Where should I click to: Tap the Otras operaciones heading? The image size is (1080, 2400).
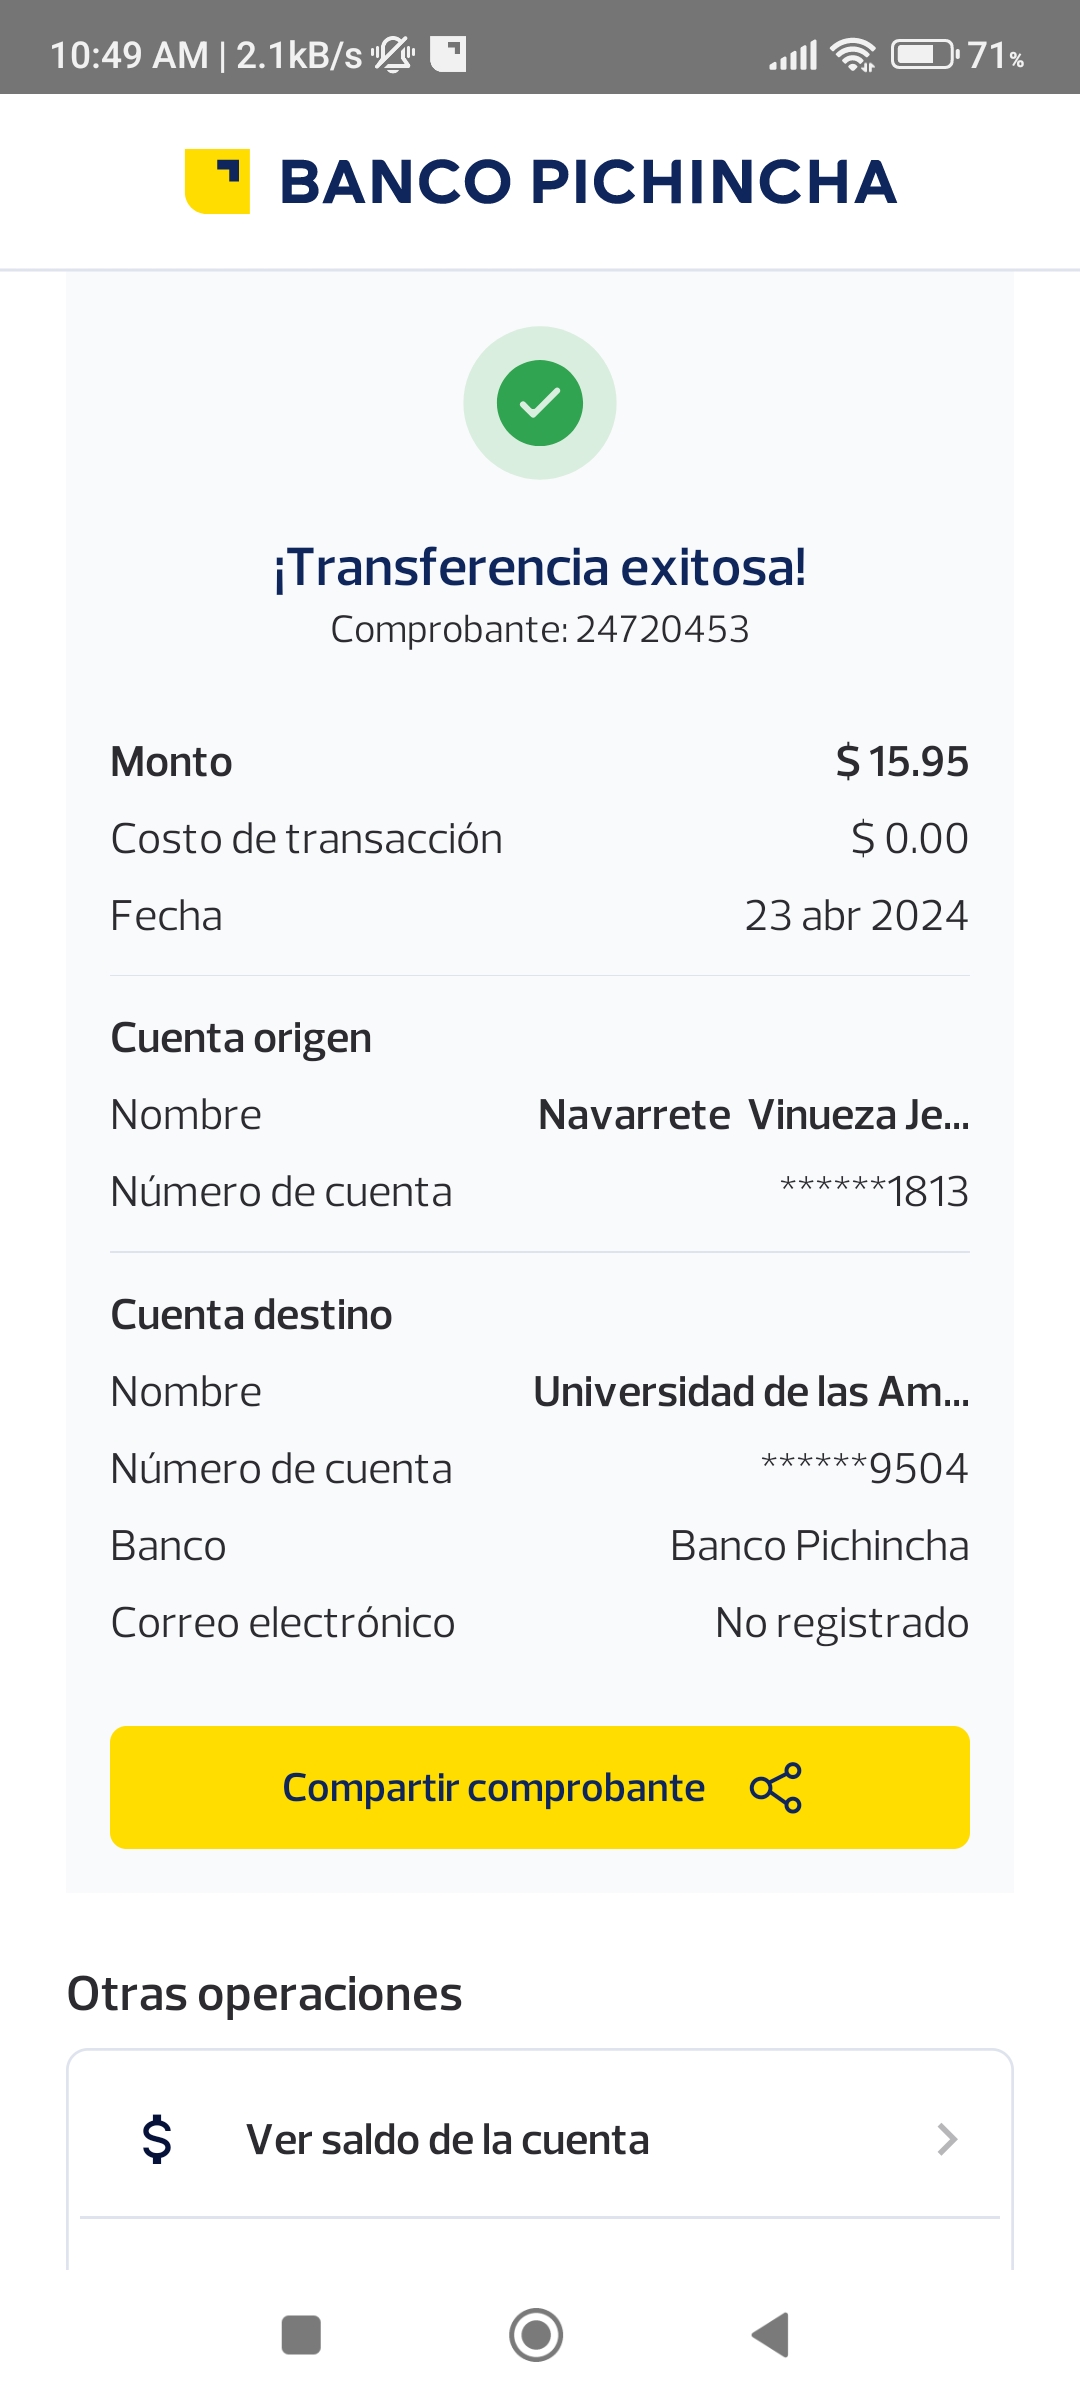click(x=264, y=1994)
